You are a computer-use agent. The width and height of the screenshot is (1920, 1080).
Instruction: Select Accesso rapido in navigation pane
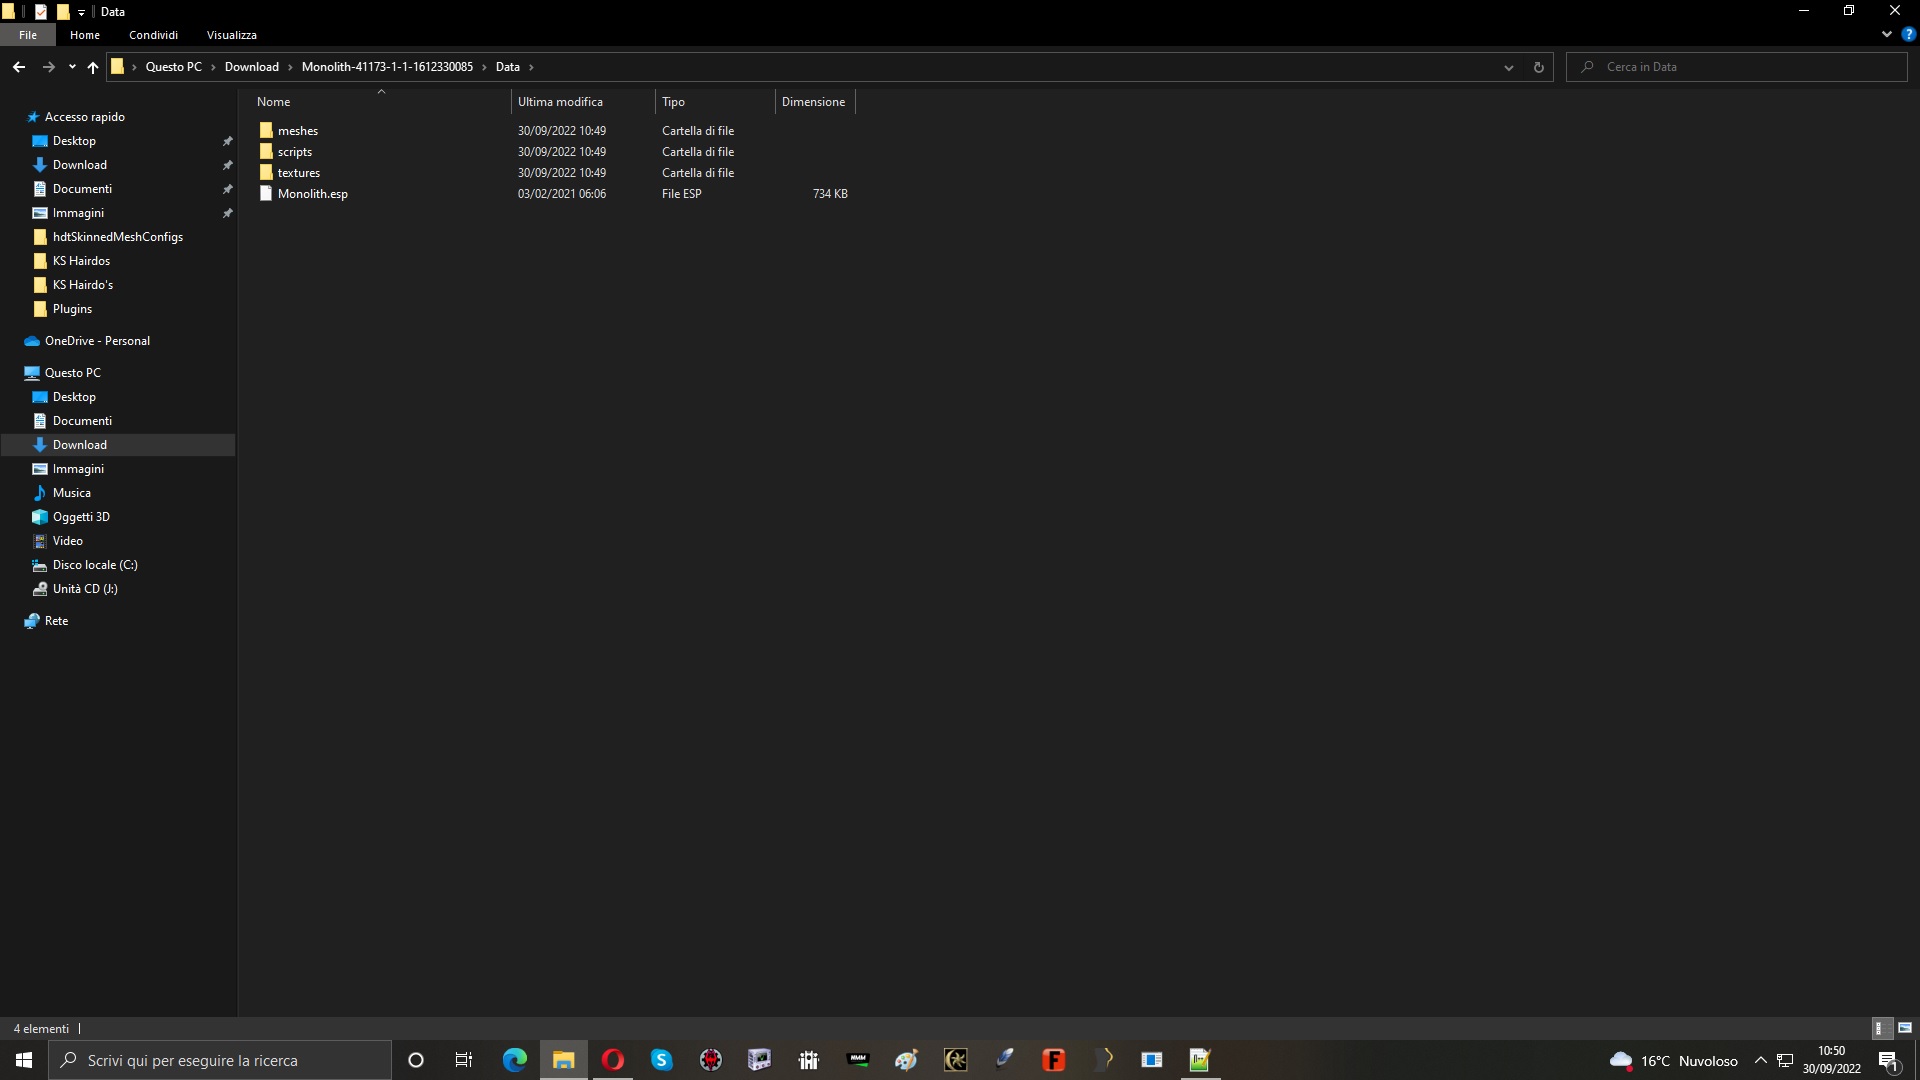[x=84, y=117]
